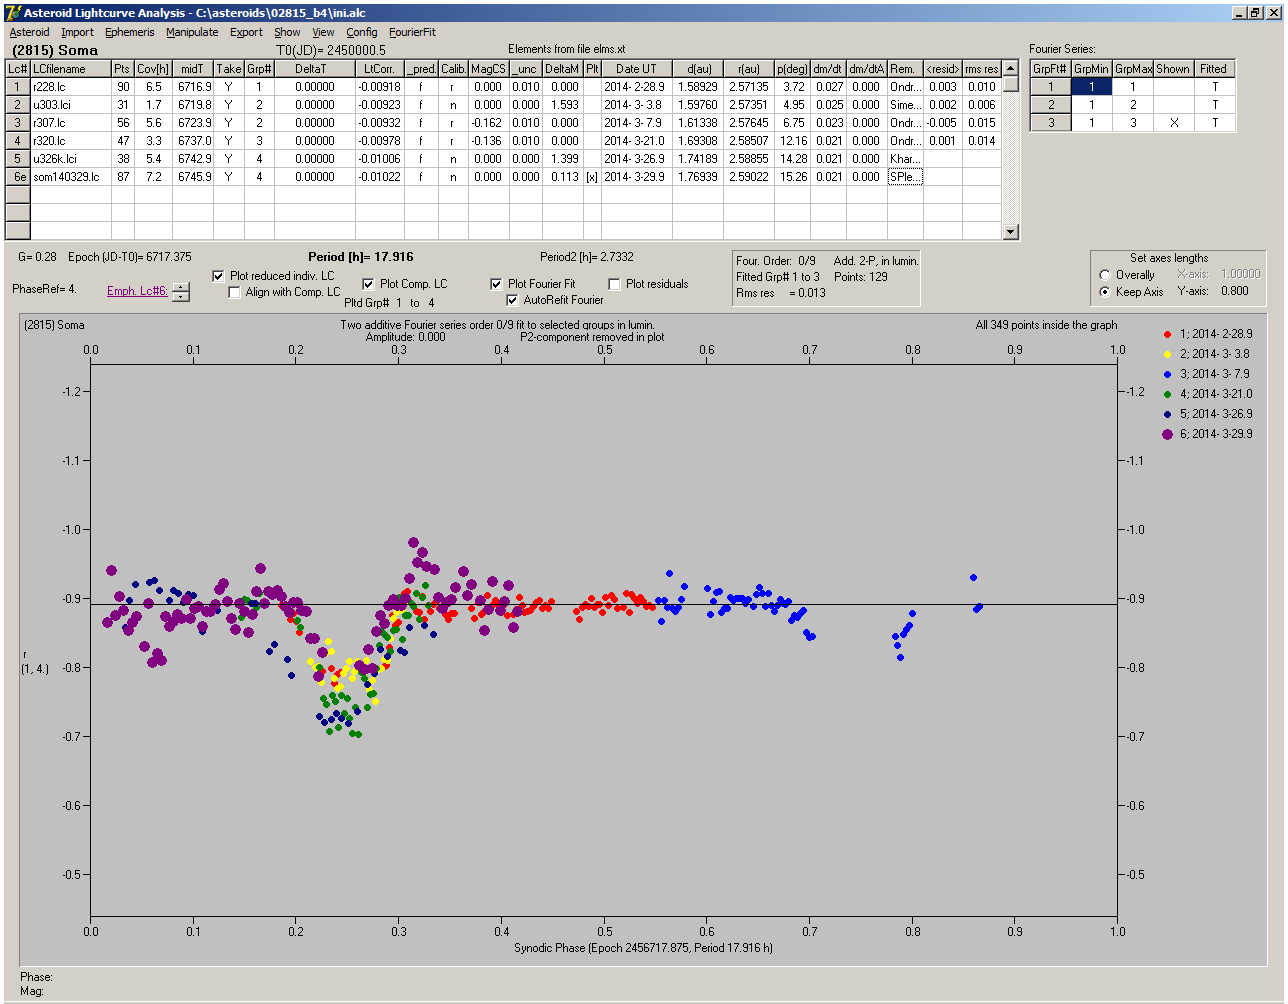Screen dimensions: 1288x1004
Task: Click the yellow legend marker for 2014- 3- 3.8
Action: tap(1167, 354)
